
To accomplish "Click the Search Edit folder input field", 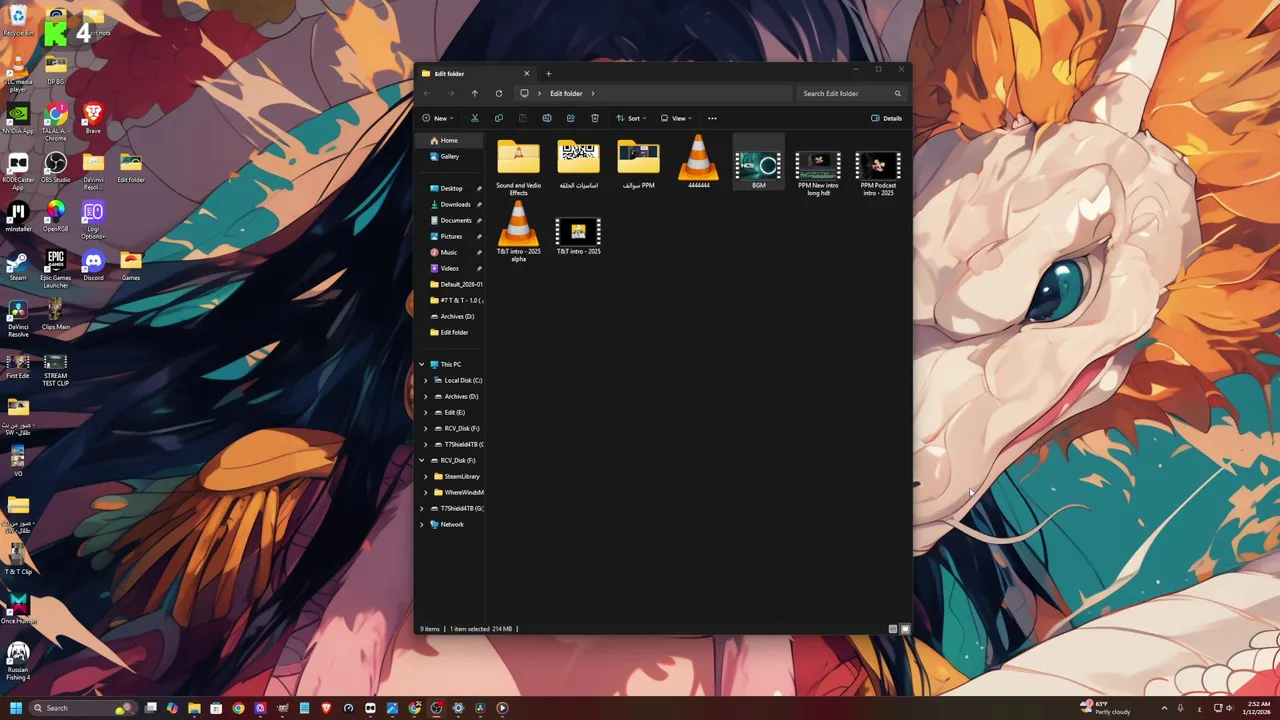I will (x=851, y=93).
